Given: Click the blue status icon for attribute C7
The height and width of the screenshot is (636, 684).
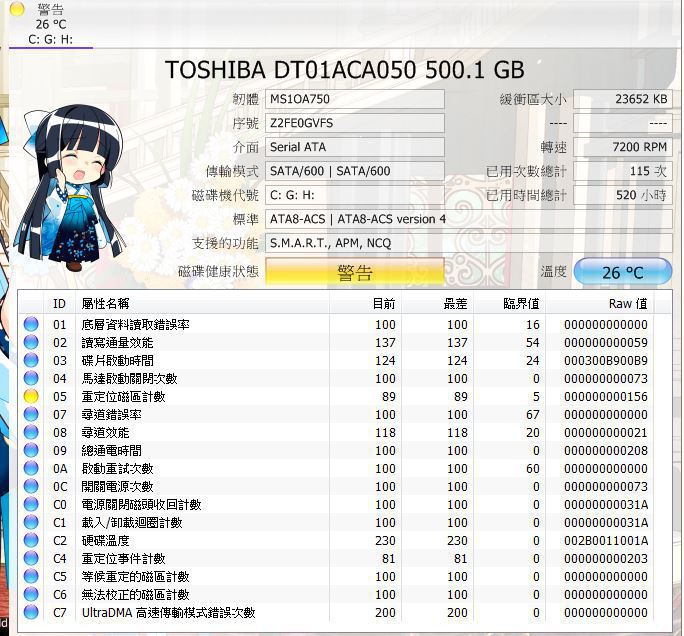Looking at the screenshot, I should 31,612.
